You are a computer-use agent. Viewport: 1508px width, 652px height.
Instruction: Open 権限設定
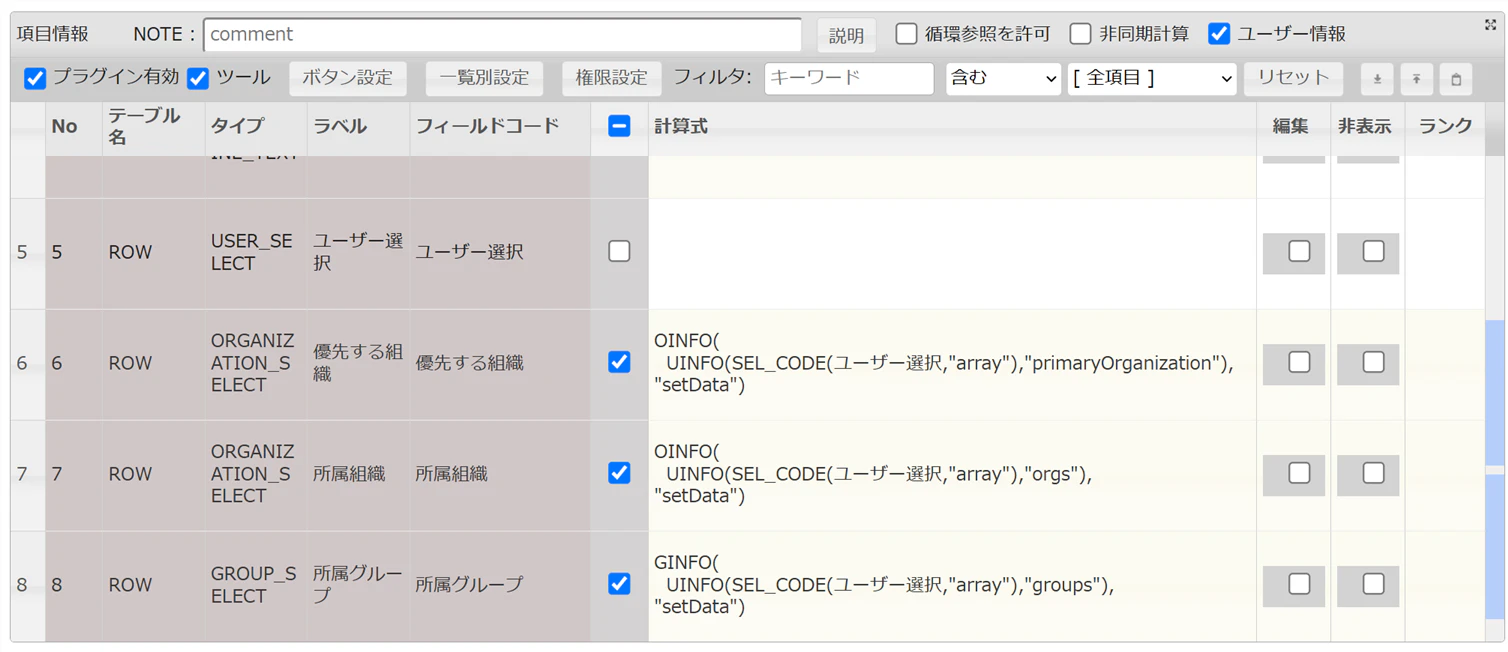point(611,79)
